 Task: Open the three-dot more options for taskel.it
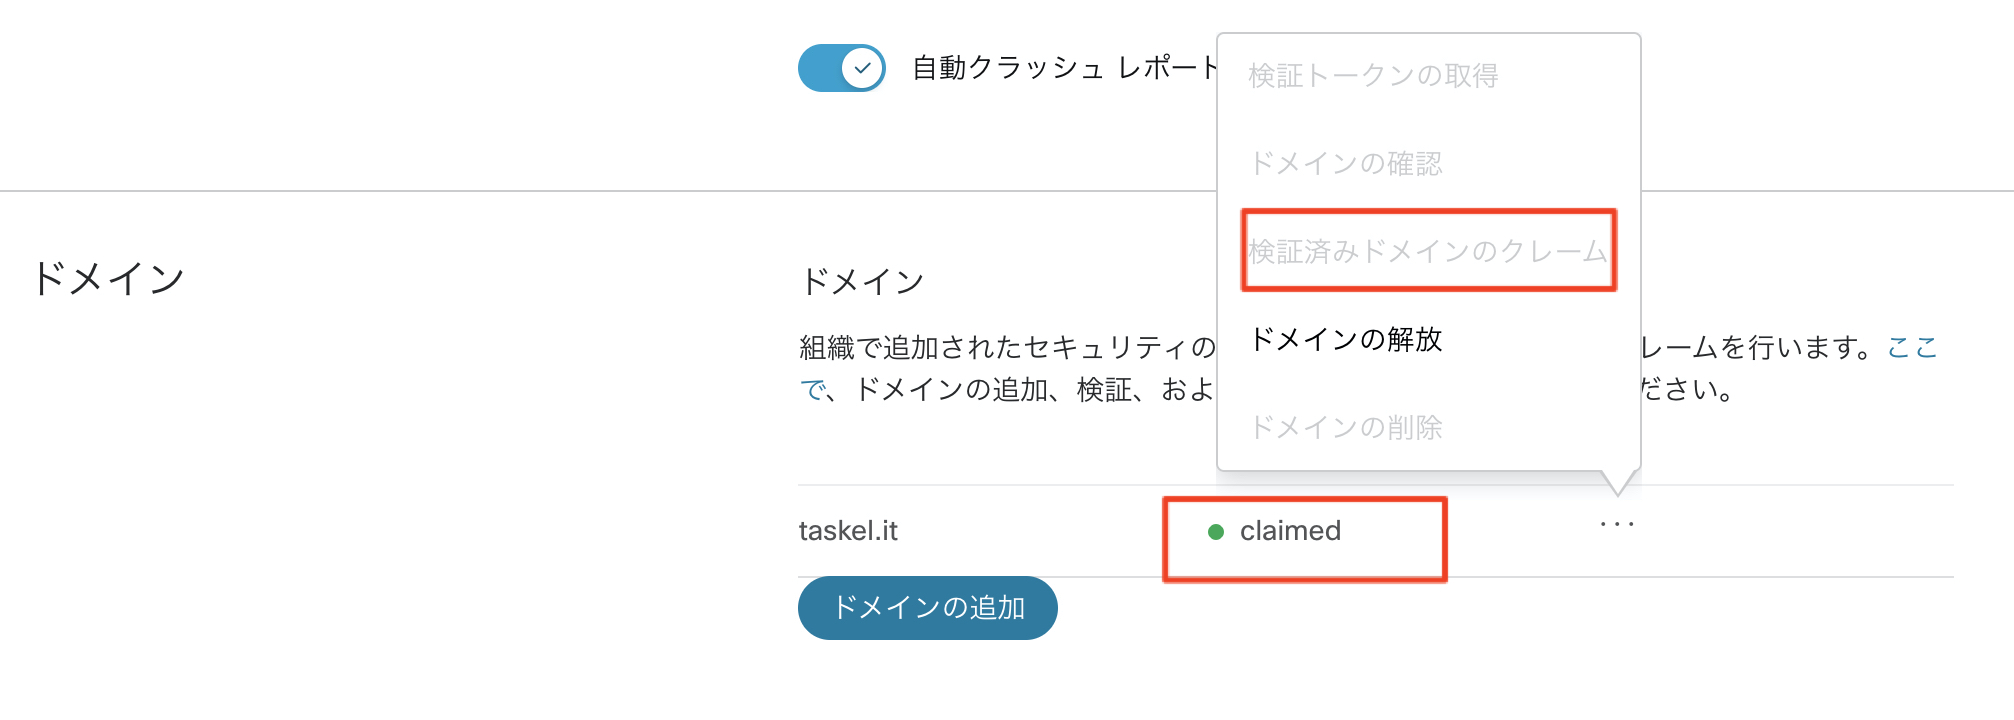1616,524
